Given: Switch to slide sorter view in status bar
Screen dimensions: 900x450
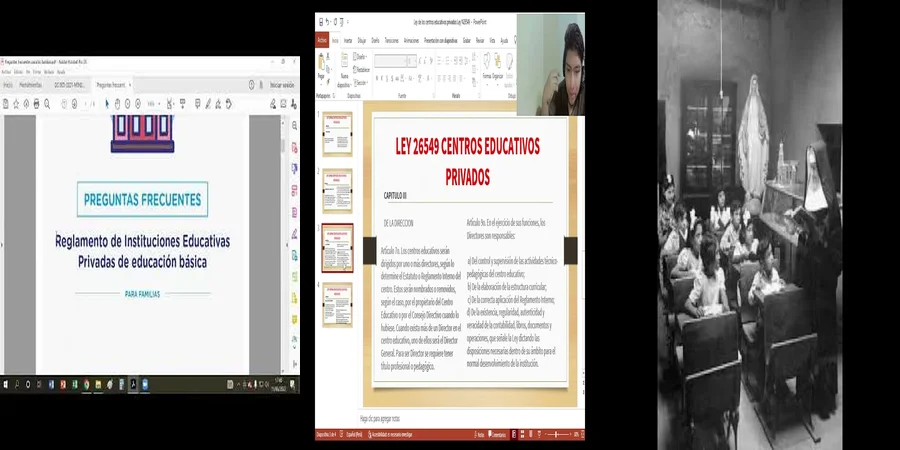Looking at the screenshot, I should [522, 435].
